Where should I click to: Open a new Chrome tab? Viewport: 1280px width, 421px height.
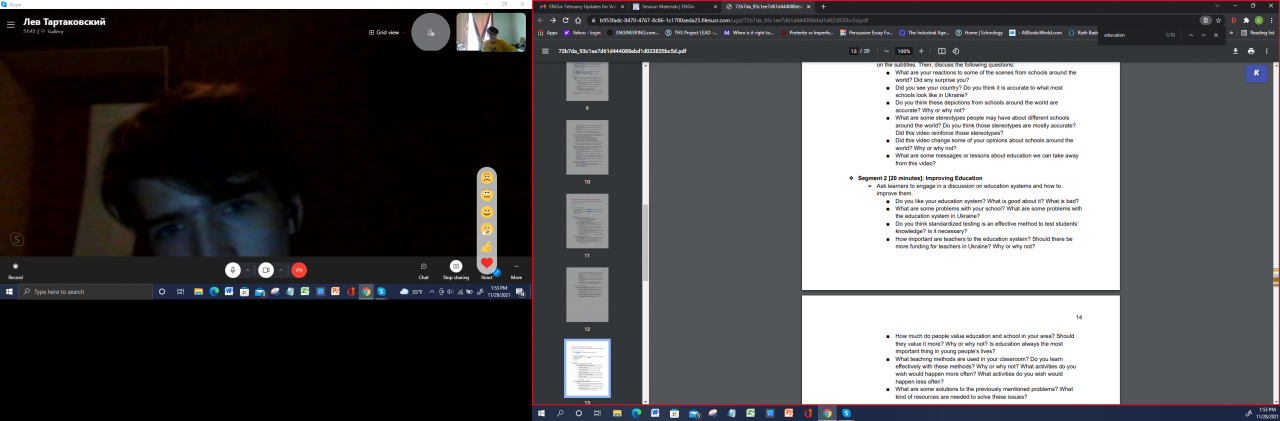[x=823, y=6]
